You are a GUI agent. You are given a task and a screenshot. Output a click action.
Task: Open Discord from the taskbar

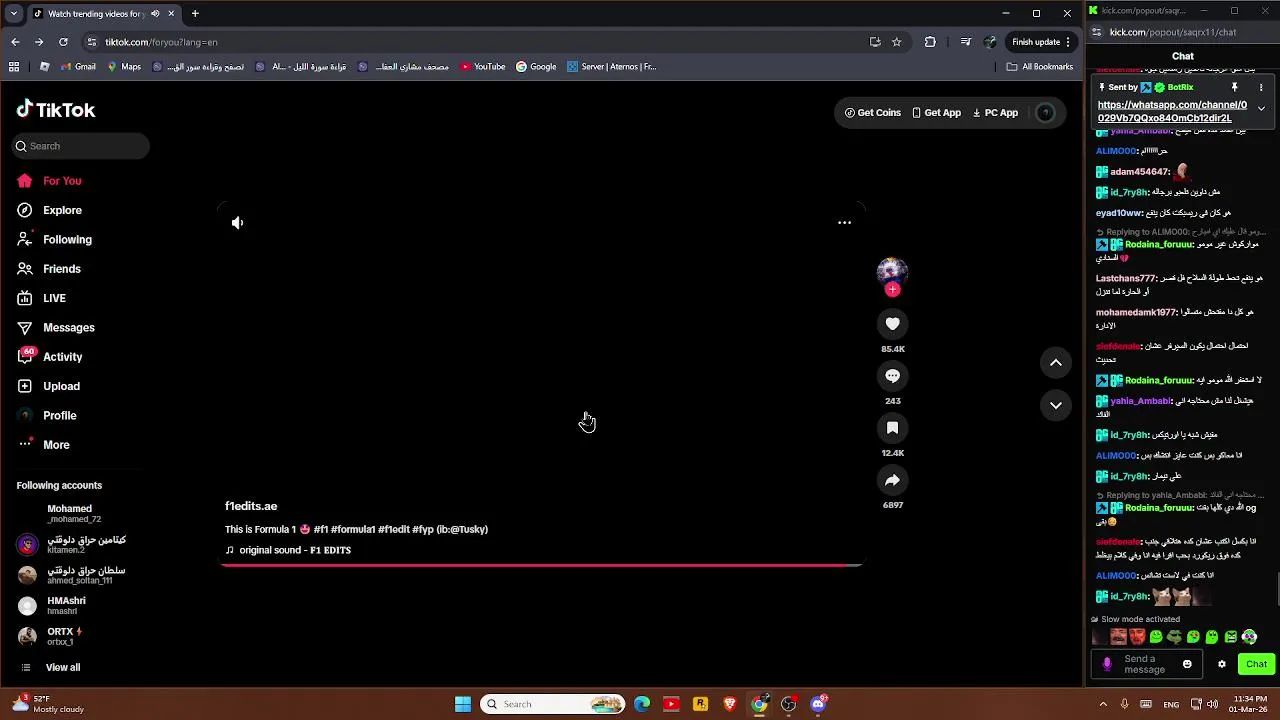point(818,704)
